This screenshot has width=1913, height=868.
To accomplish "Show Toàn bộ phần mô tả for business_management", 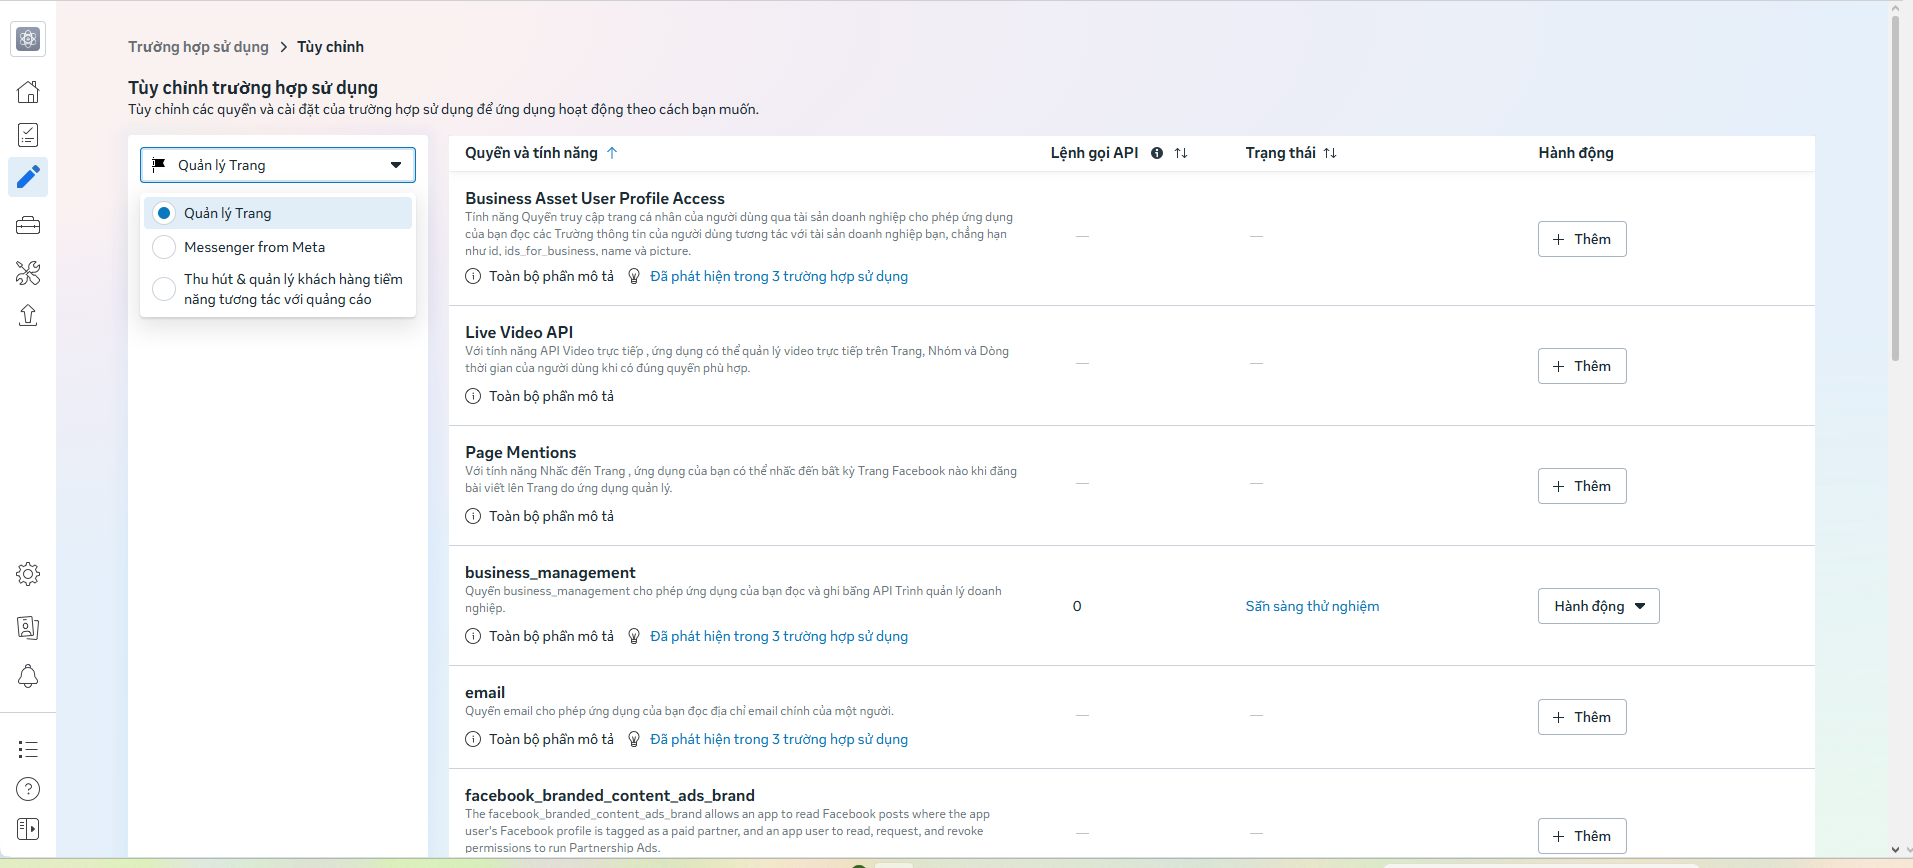I will [x=551, y=636].
